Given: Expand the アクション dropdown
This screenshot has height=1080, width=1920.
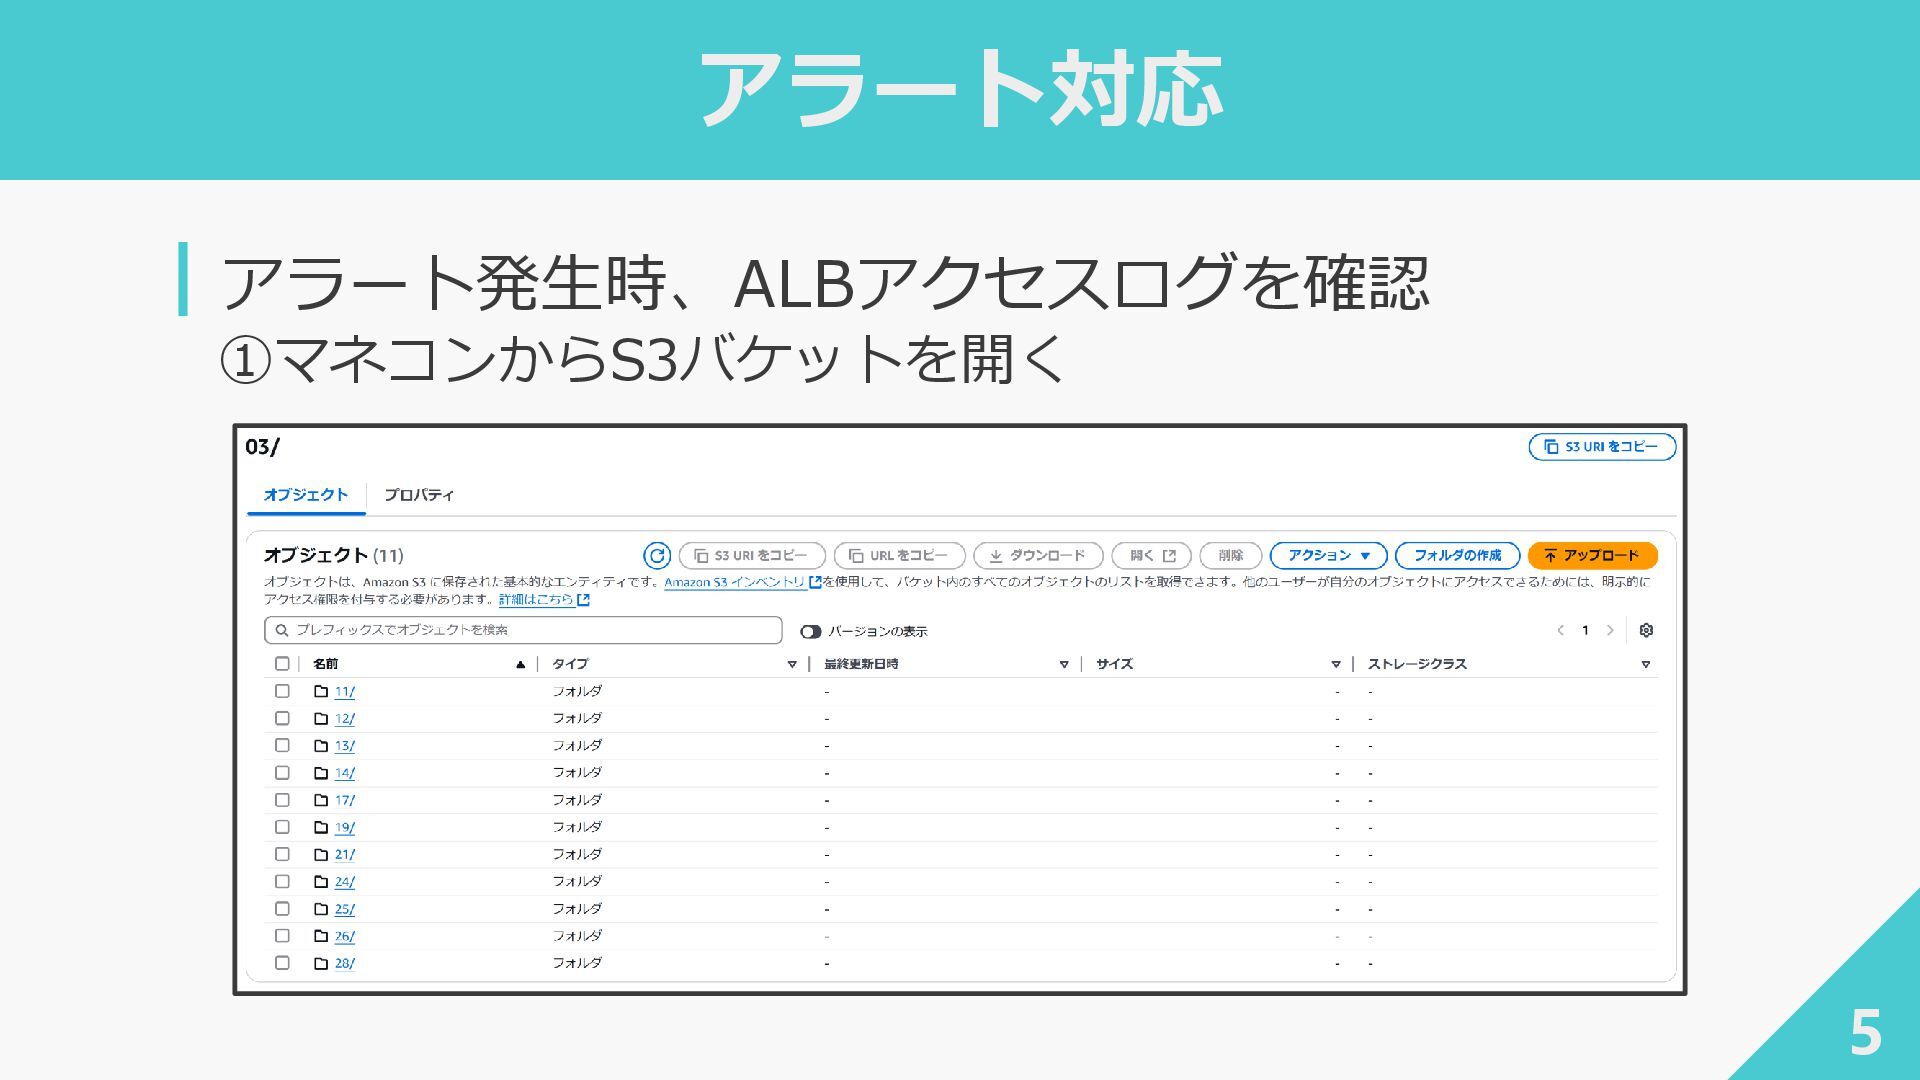Looking at the screenshot, I should coord(1328,556).
